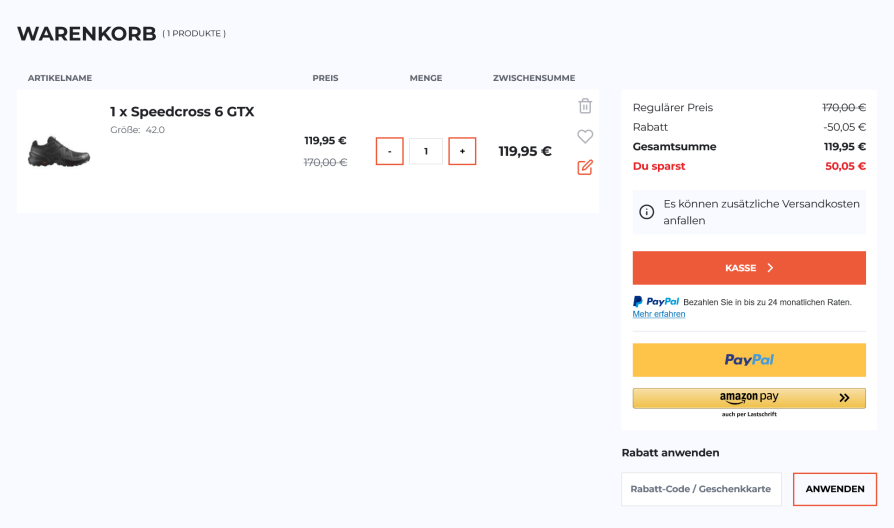Click the Regulärer Preis 170,00 € value
Screen dimensions: 894x528
(x=844, y=107)
